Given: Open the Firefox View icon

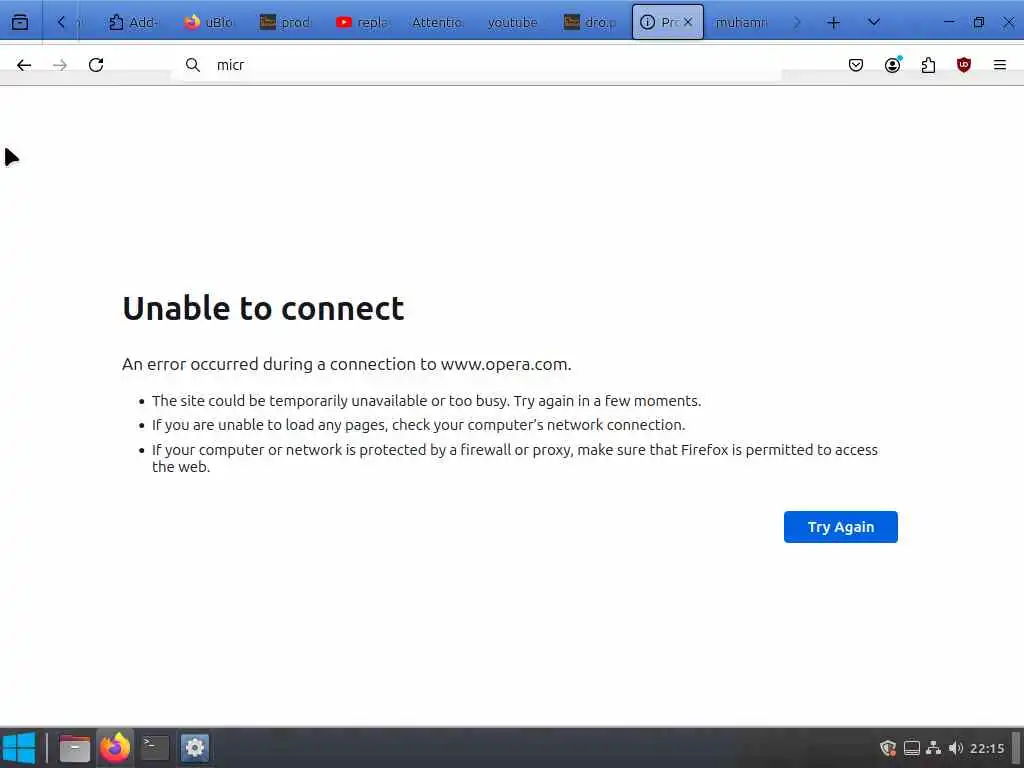Looking at the screenshot, I should click(20, 22).
